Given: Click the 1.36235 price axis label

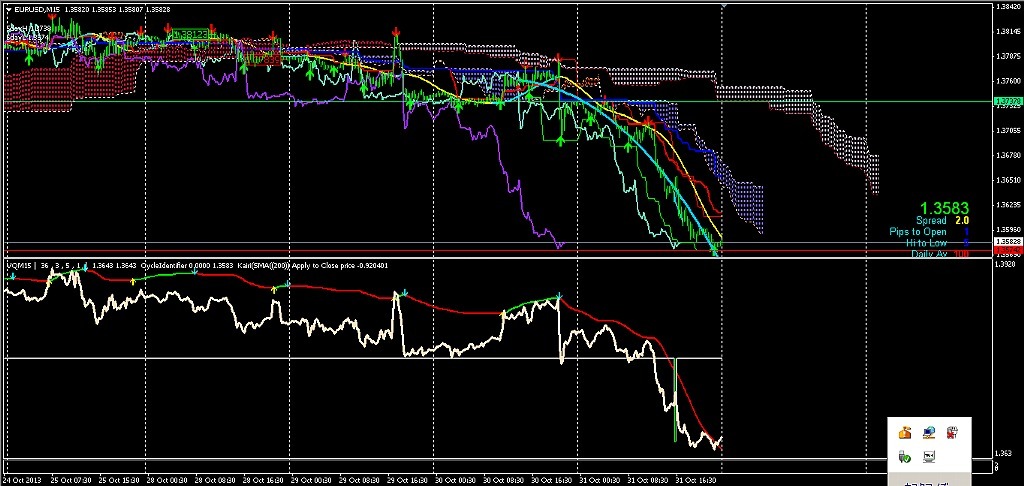Looking at the screenshot, I should point(1008,204).
